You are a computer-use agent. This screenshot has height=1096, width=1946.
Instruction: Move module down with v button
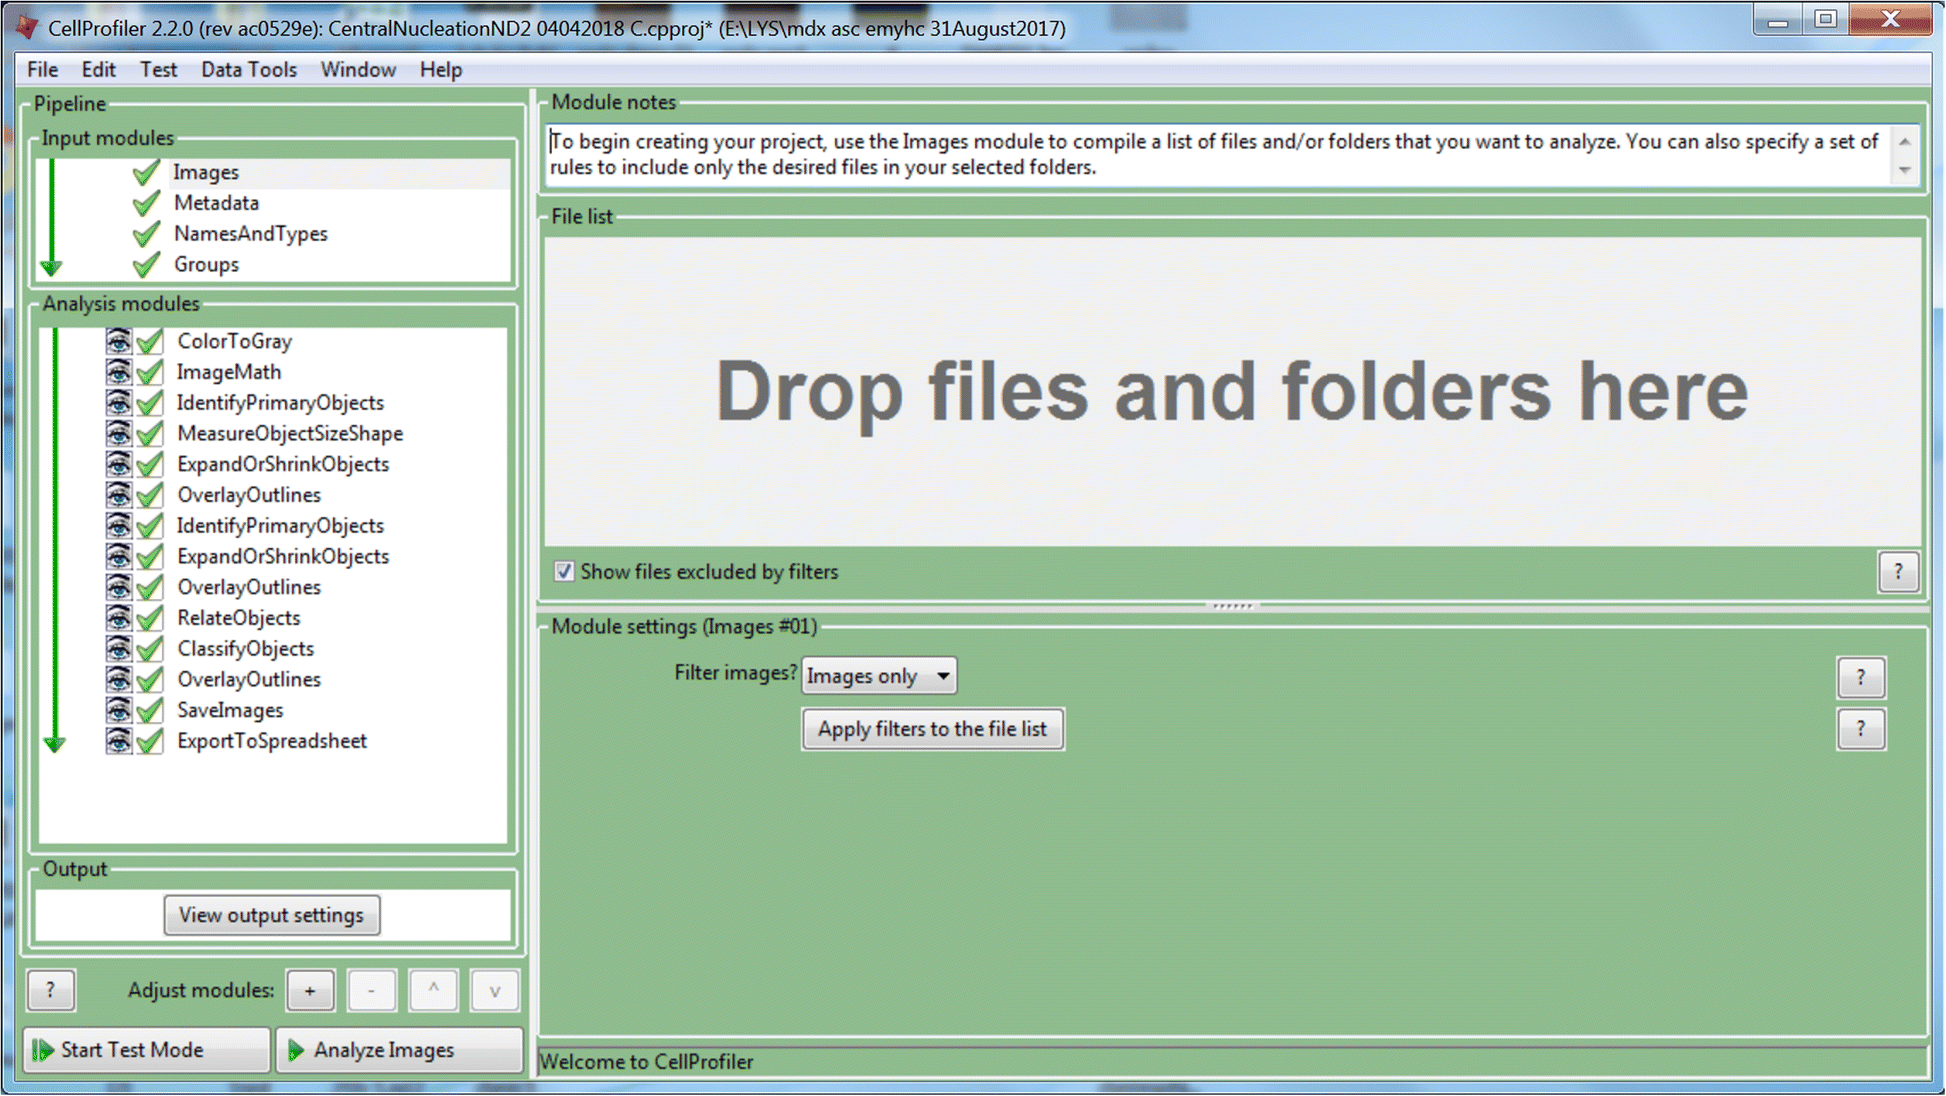pos(494,990)
